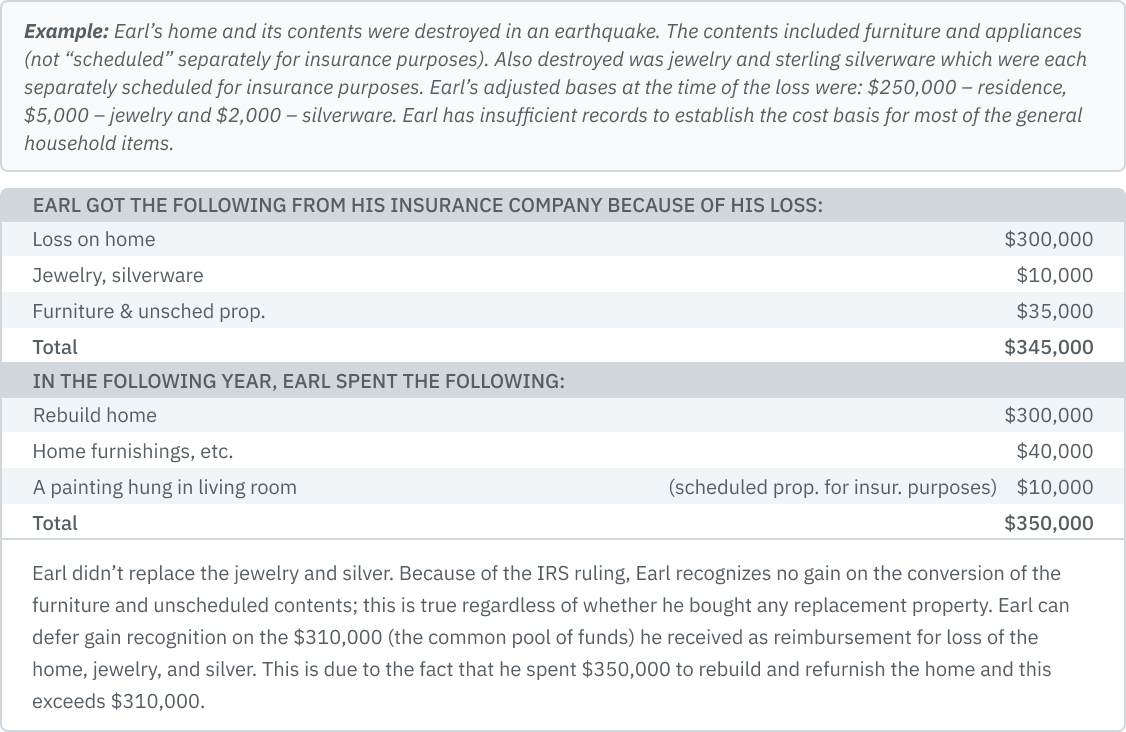Click the bold $345,000 insurance total
The image size is (1126, 732).
[x=1048, y=347]
